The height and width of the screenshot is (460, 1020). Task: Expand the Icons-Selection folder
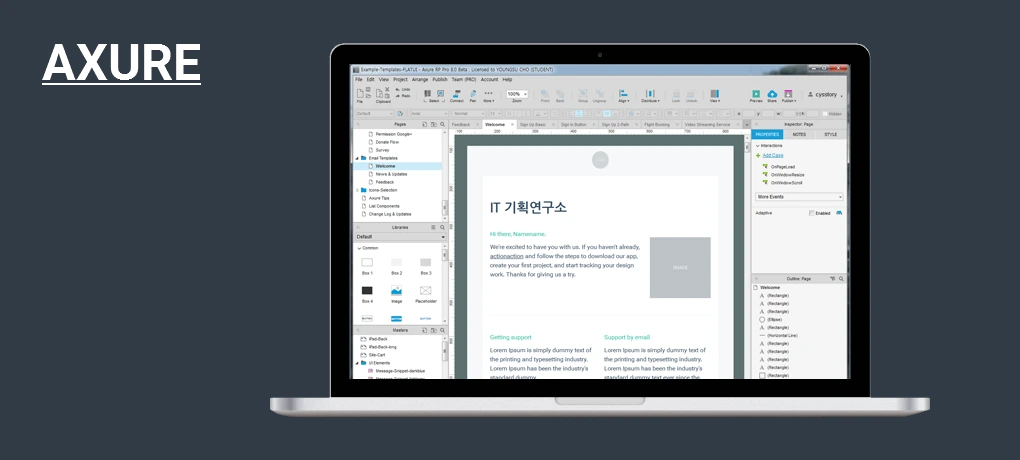click(x=357, y=190)
